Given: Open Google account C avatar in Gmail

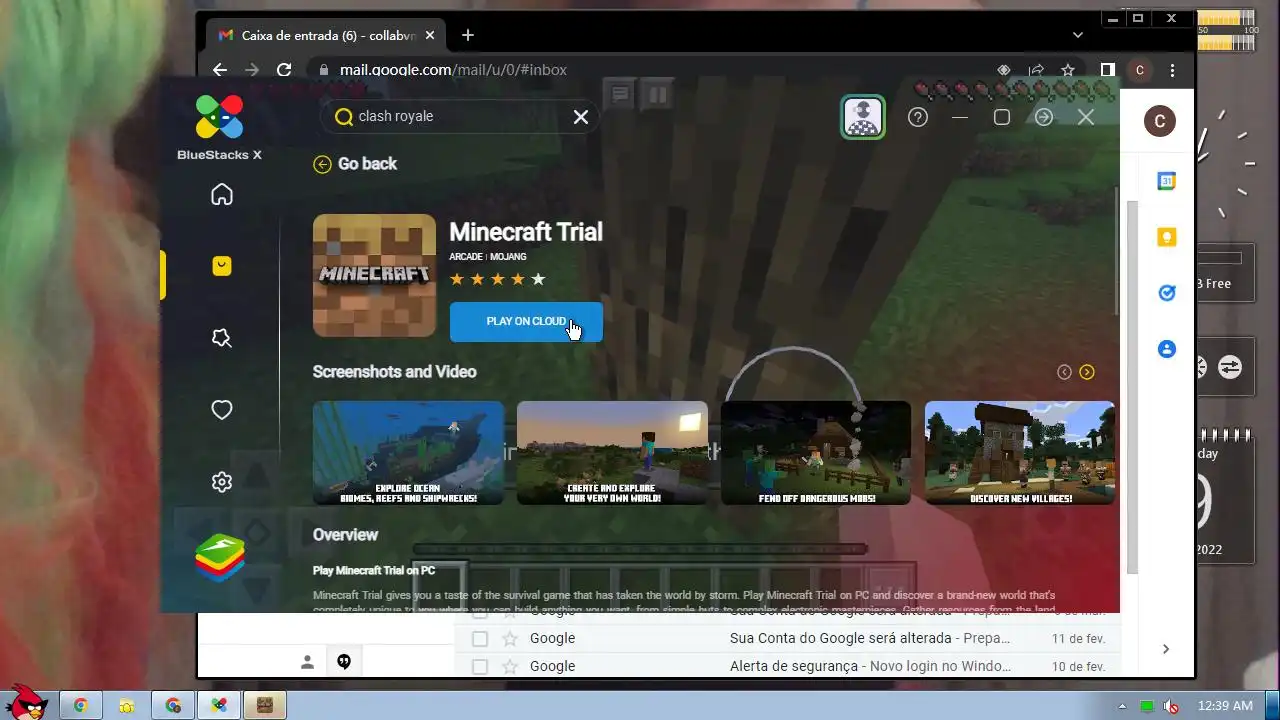Looking at the screenshot, I should tap(1159, 122).
